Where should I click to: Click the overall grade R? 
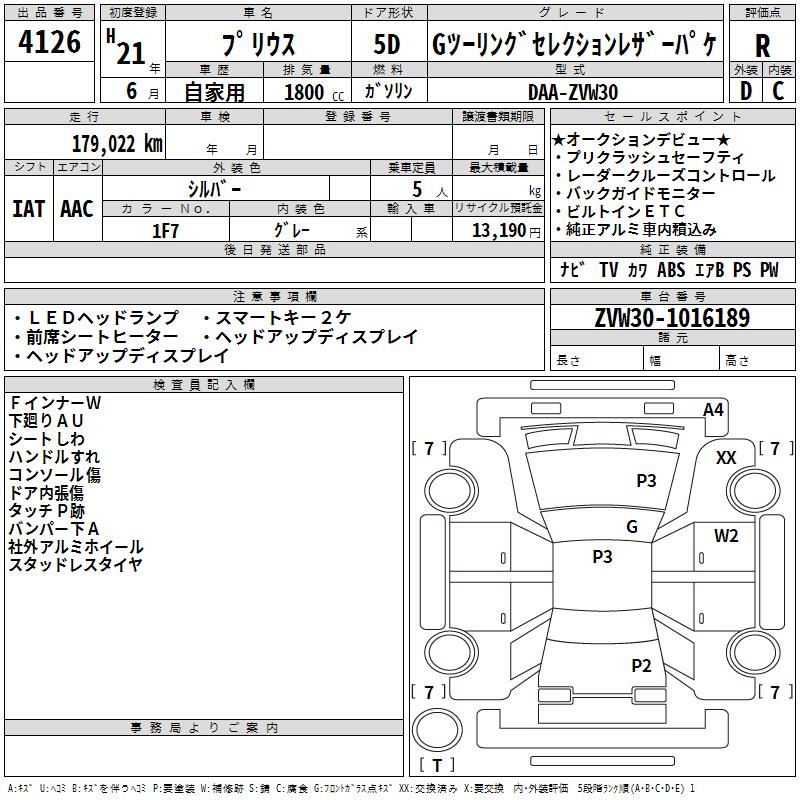click(x=762, y=46)
